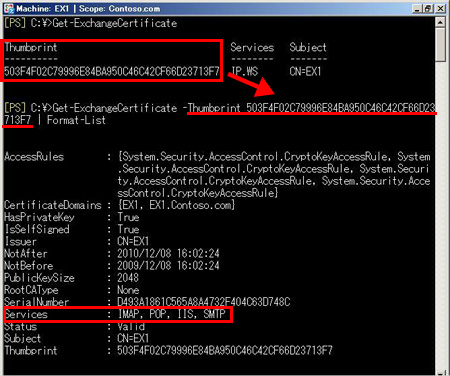Click 'IP.WS' services value
Viewport: 450px width, 376px height.
click(245, 71)
